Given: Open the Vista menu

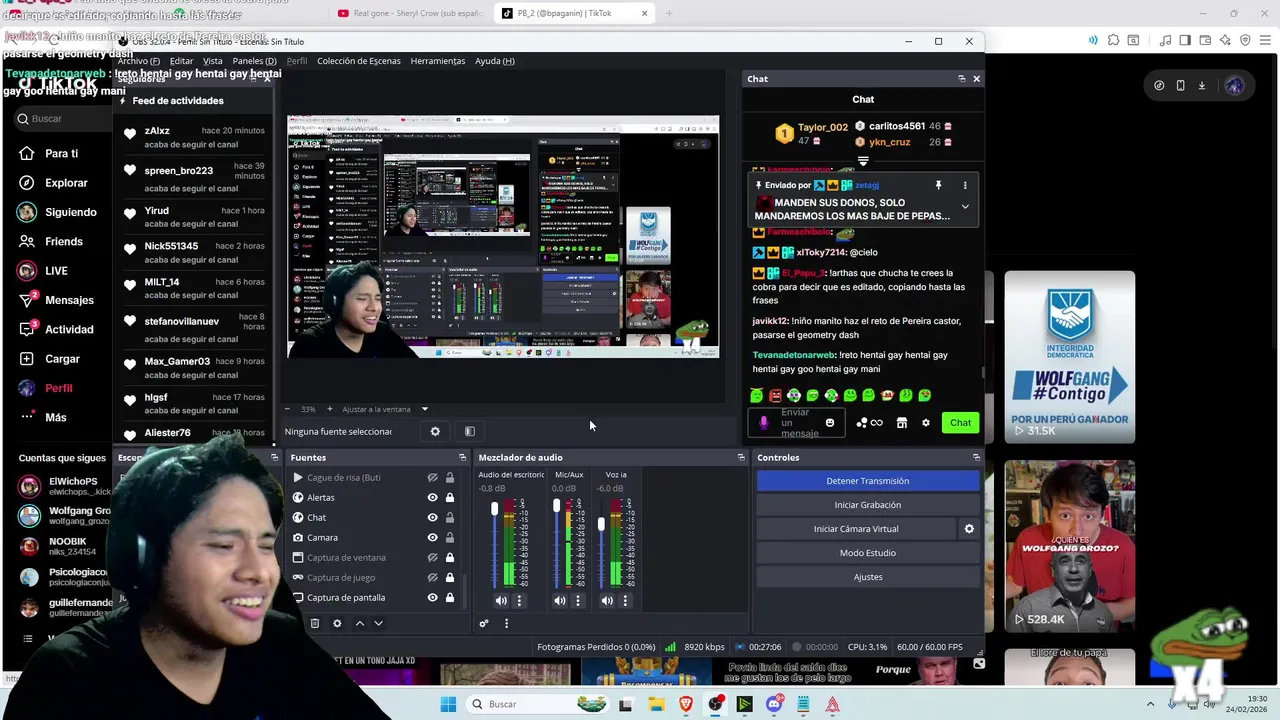Looking at the screenshot, I should [213, 61].
